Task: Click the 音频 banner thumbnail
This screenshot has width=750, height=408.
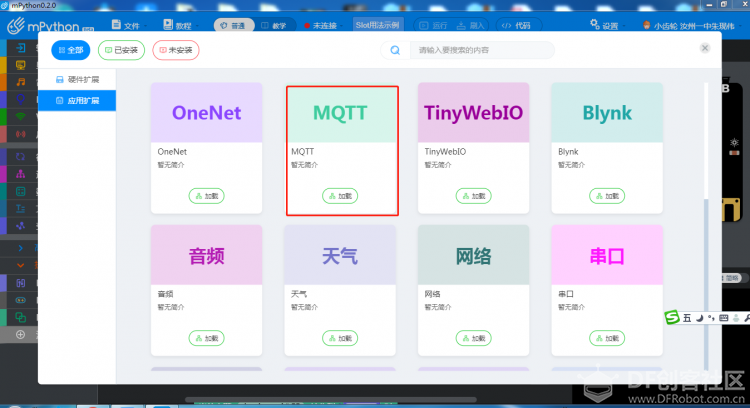Action: point(207,255)
